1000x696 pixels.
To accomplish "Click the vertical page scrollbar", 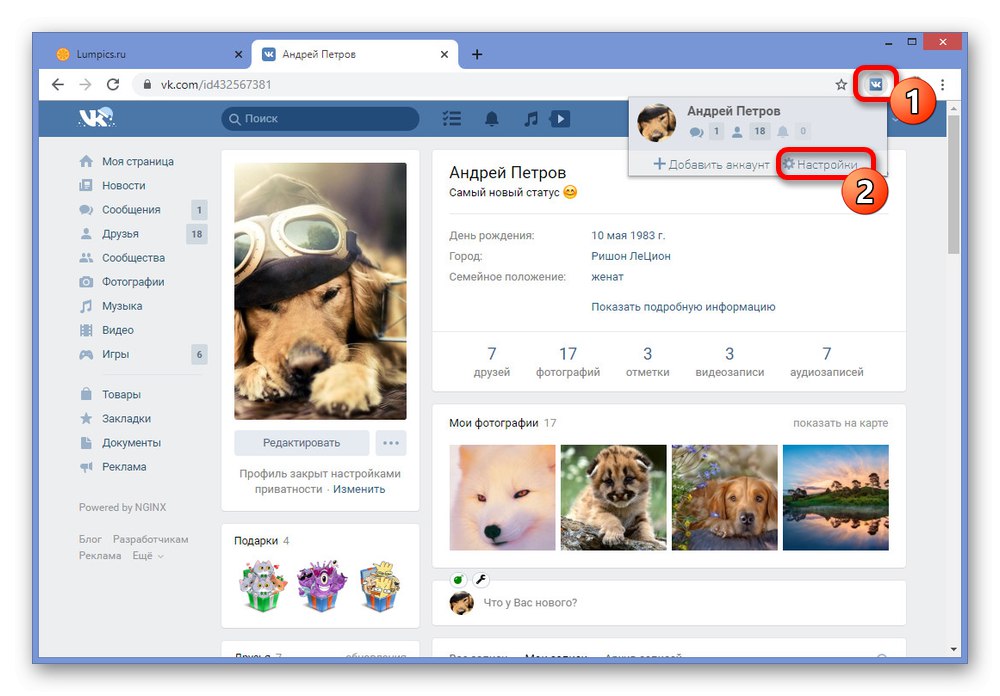I will [953, 185].
